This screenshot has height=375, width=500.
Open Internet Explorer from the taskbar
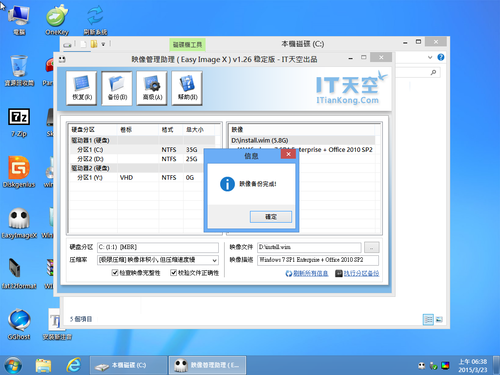[74, 365]
